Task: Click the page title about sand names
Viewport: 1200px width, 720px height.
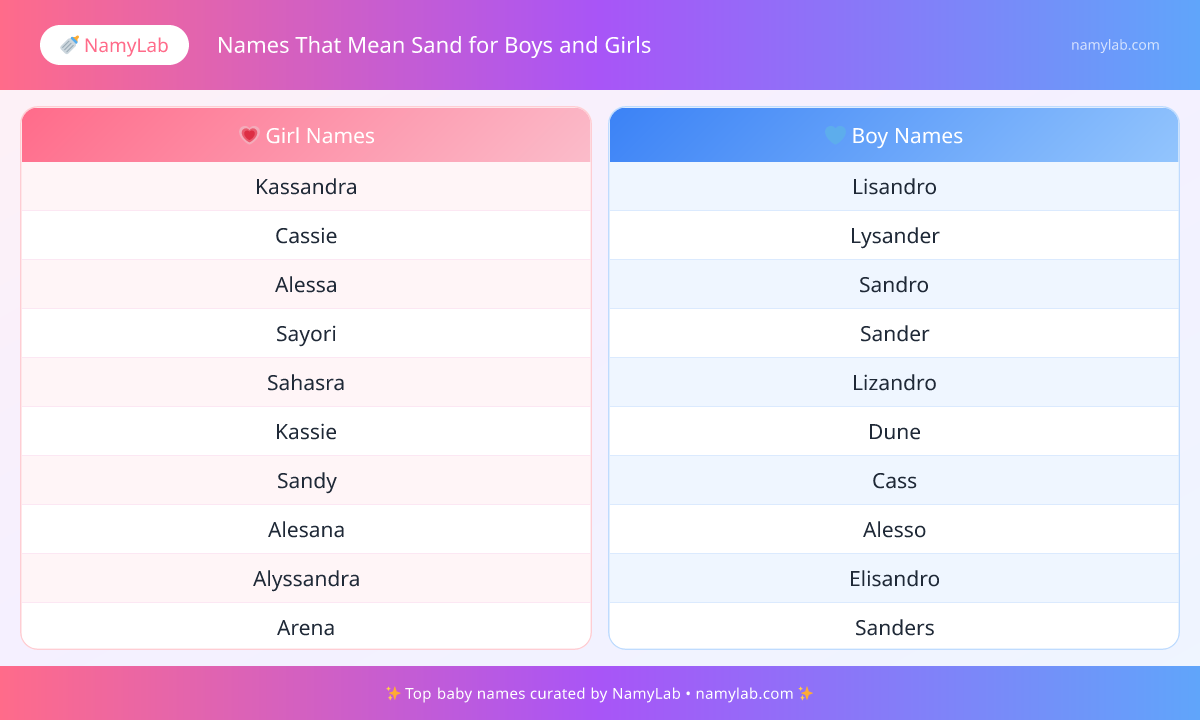Action: (x=434, y=45)
